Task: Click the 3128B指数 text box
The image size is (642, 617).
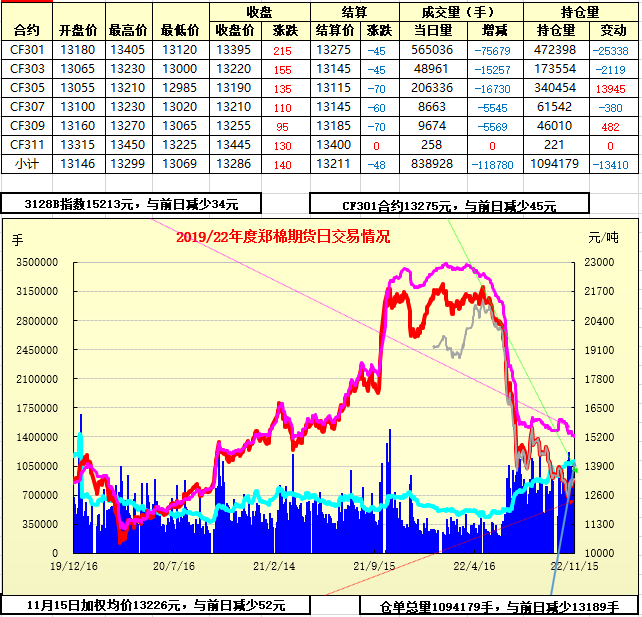Action: 131,204
